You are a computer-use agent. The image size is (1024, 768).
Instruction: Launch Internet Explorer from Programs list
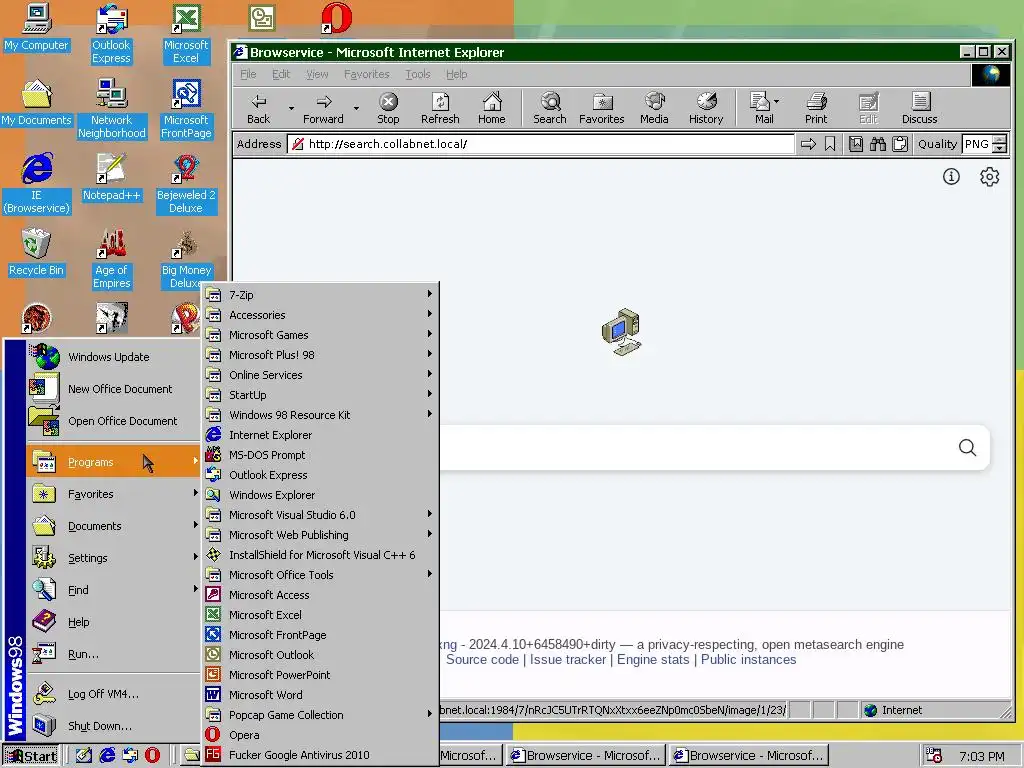click(319, 435)
